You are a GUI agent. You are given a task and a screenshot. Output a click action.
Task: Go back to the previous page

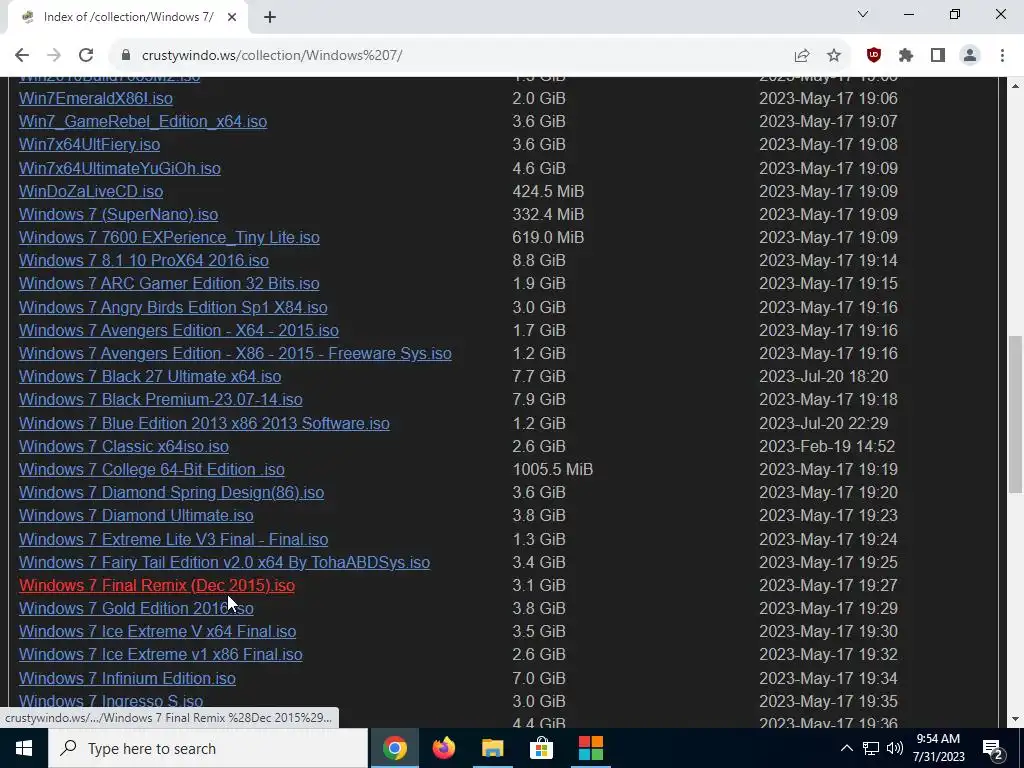[x=22, y=56]
